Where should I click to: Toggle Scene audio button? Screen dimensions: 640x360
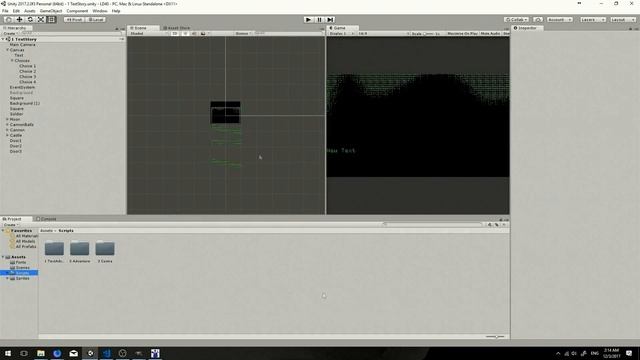tap(194, 33)
